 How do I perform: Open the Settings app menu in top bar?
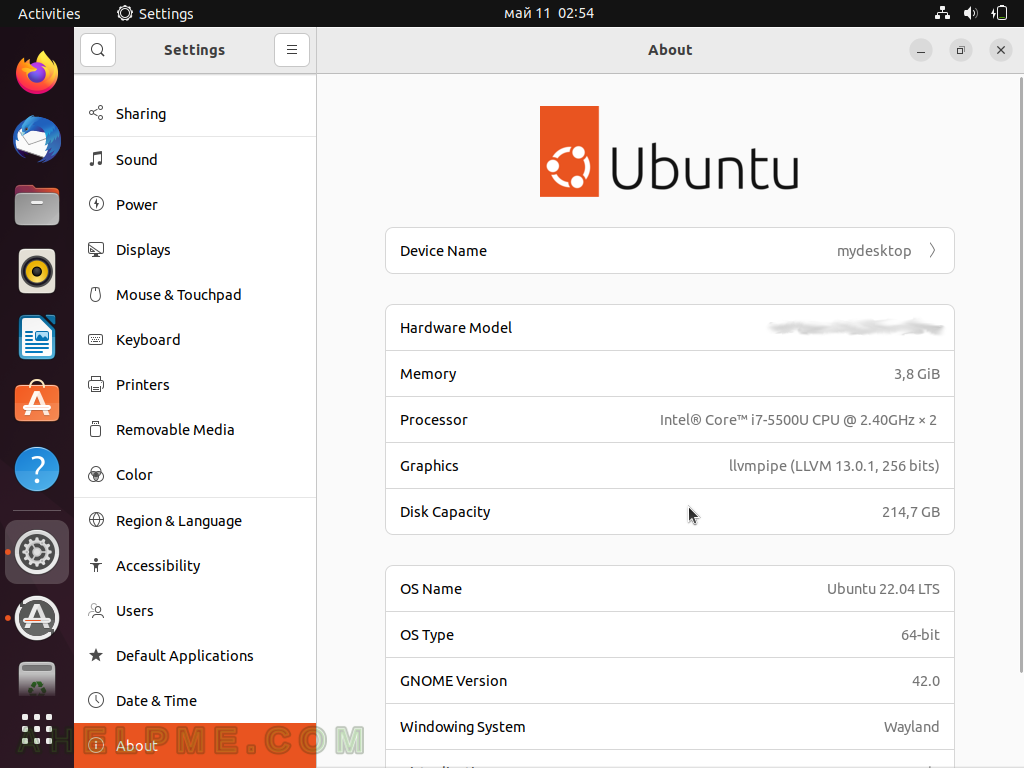pyautogui.click(x=155, y=13)
